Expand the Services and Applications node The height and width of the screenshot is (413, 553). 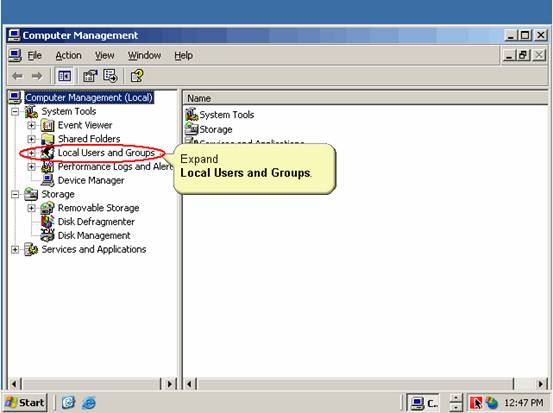click(15, 250)
